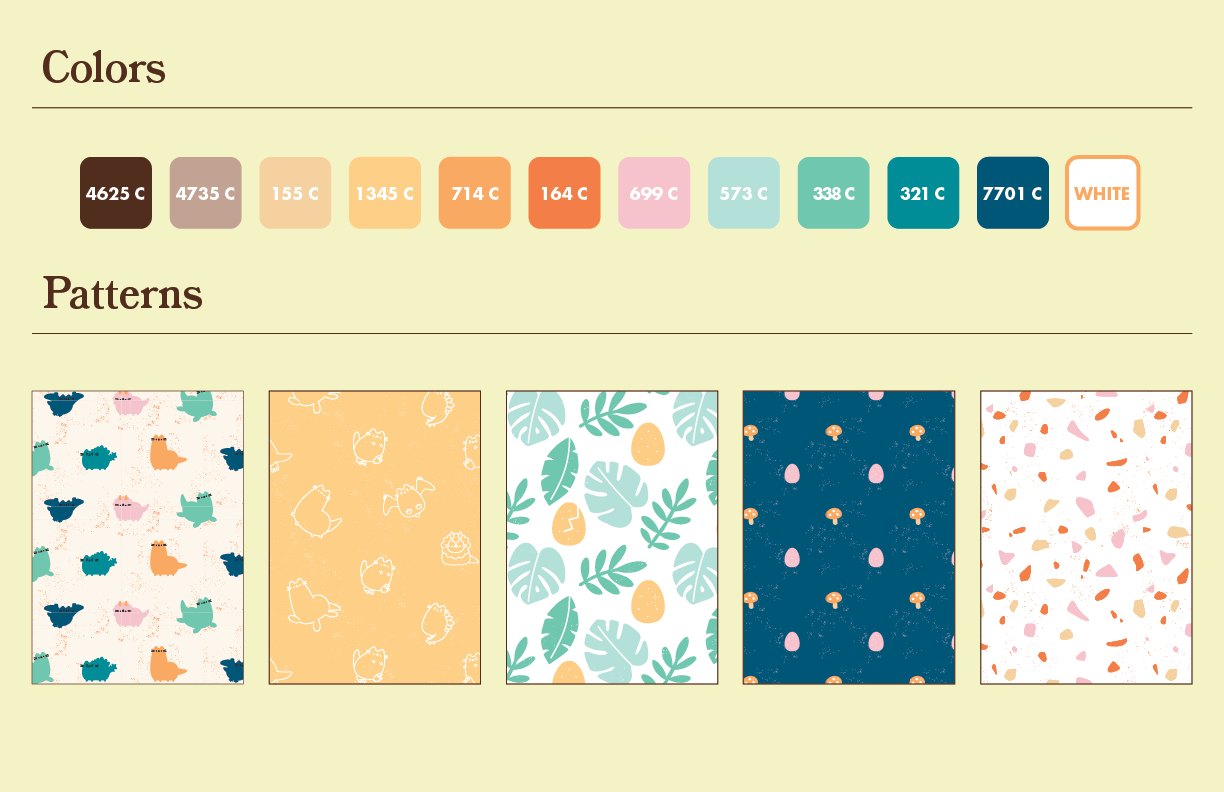Pick the bright orange 164 C swatch
Image resolution: width=1224 pixels, height=792 pixels.
[x=564, y=193]
